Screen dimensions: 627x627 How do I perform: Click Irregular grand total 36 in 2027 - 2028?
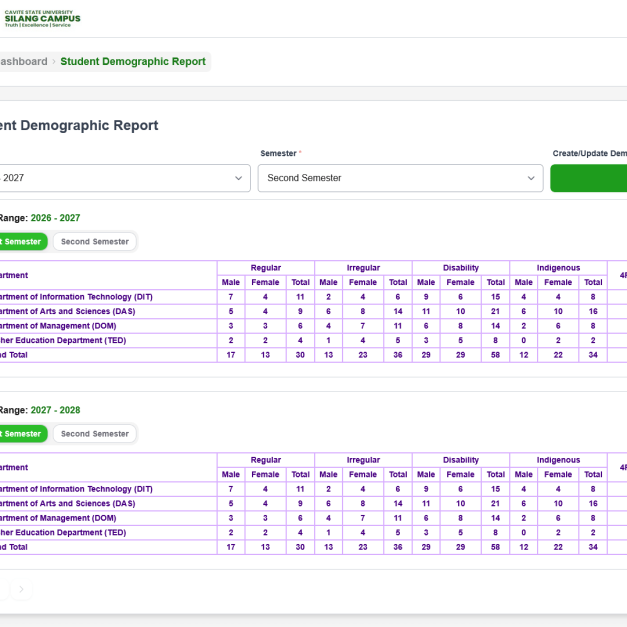398,547
